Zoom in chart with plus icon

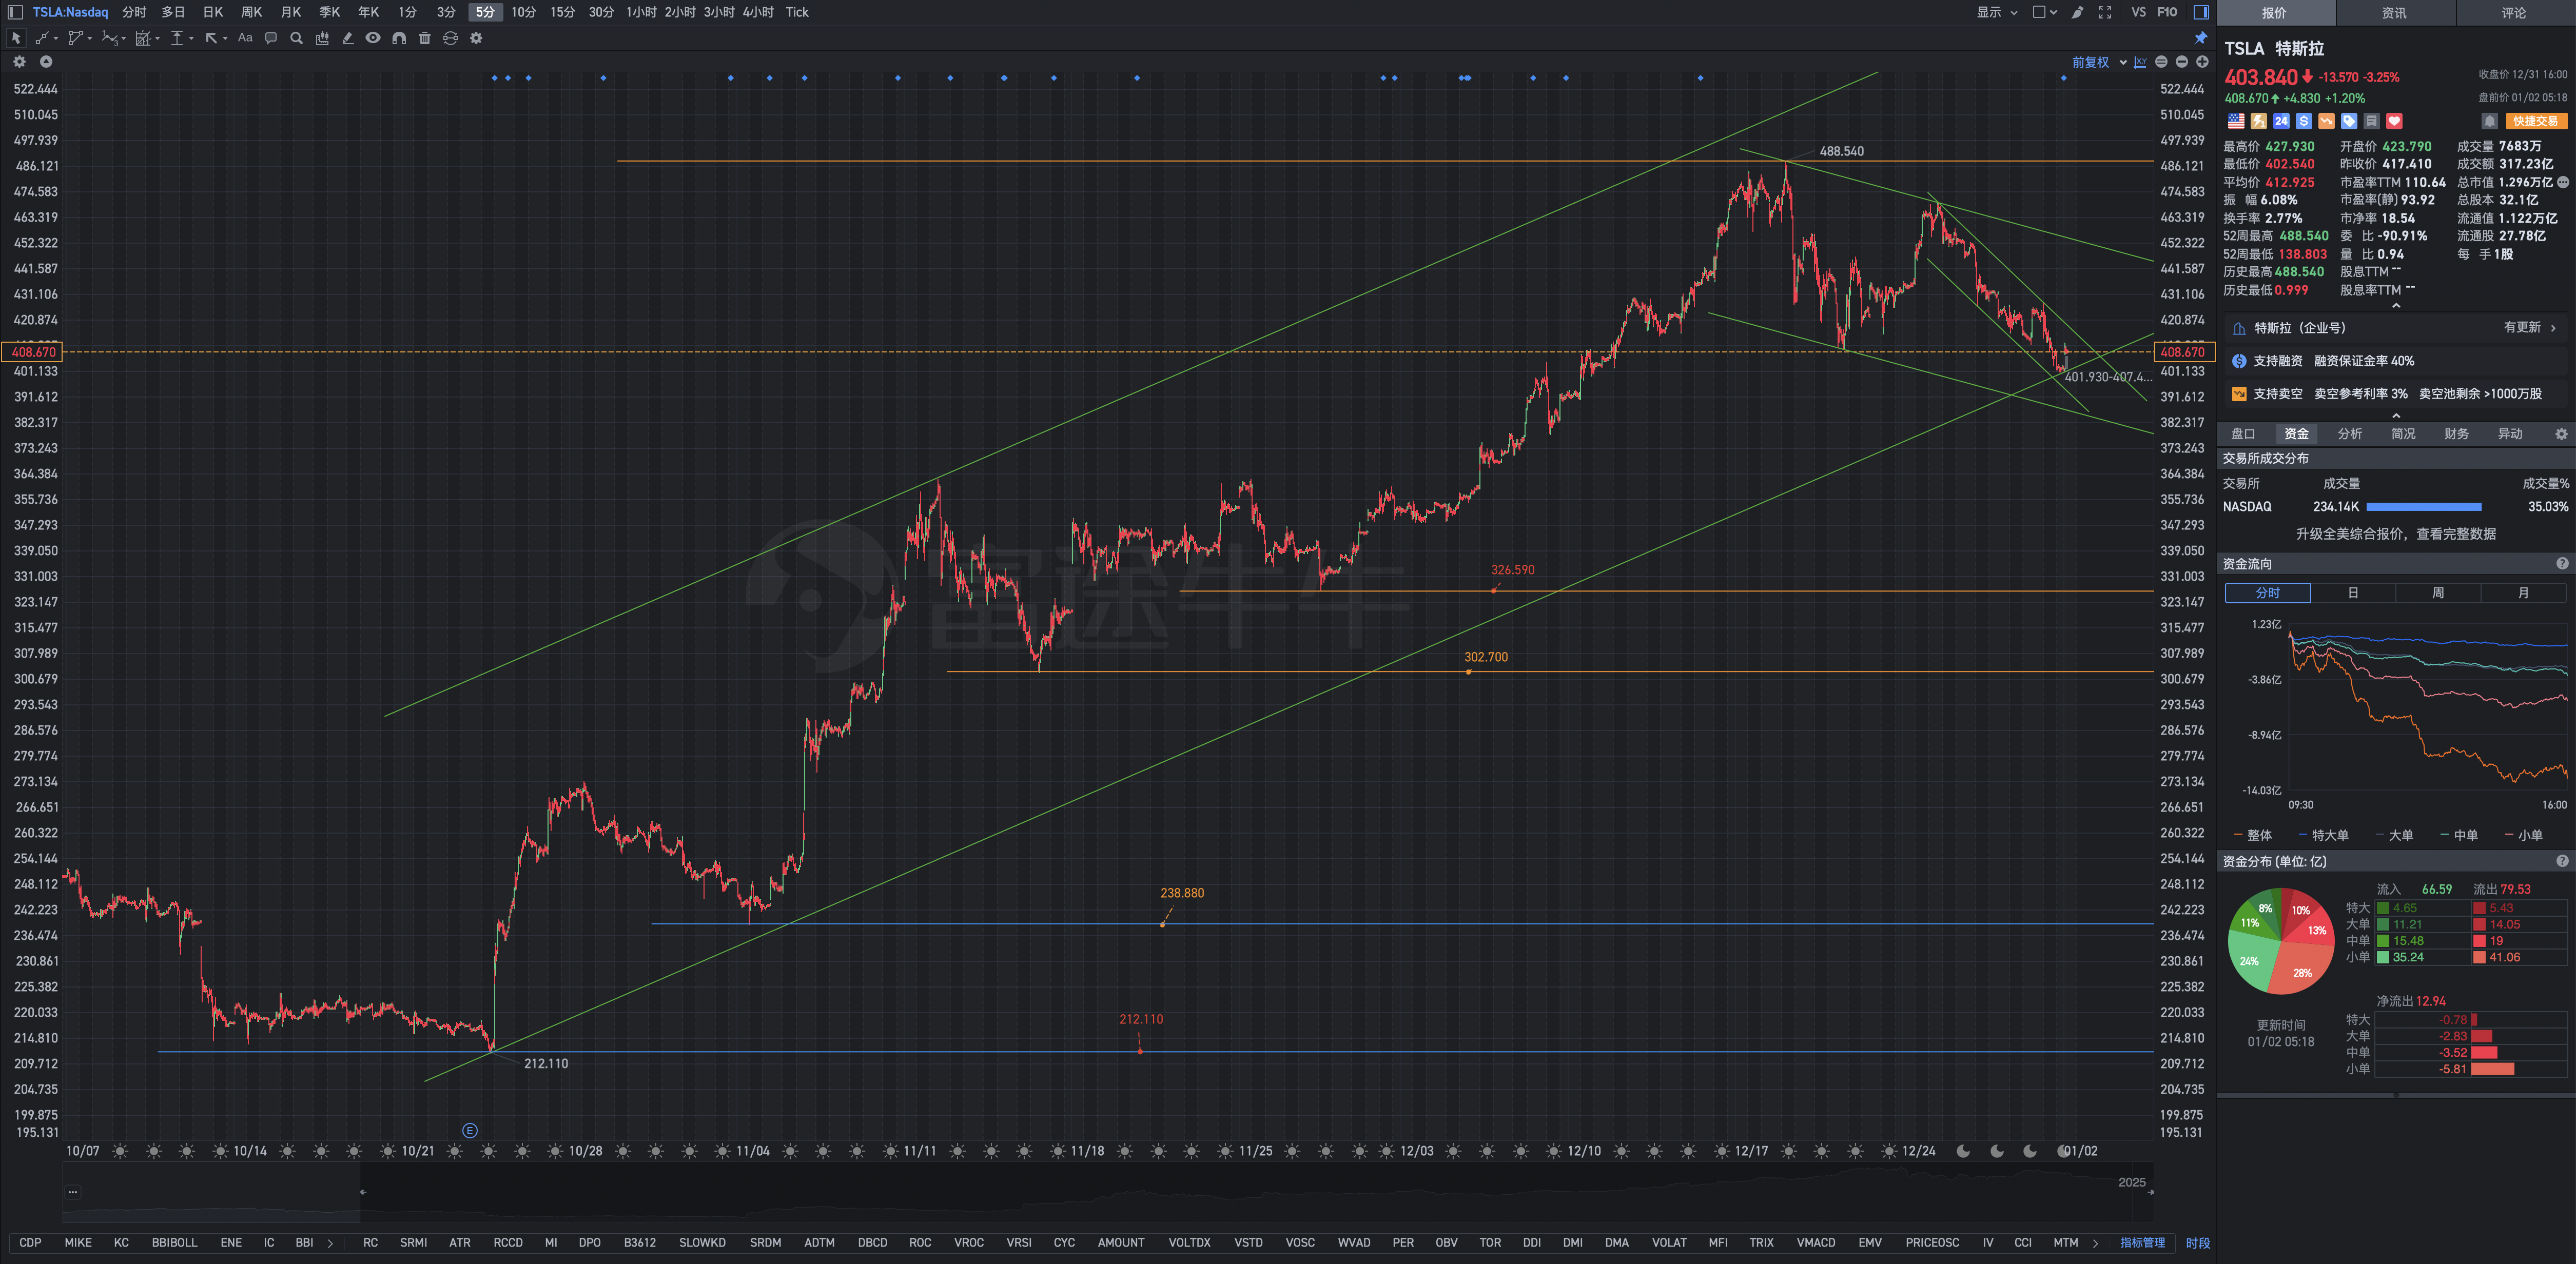[2202, 62]
